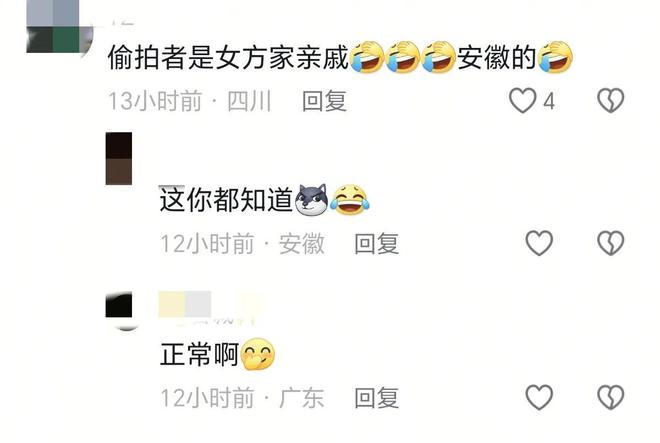Dislike the 这你都知道 reply
Image resolution: width=660 pixels, height=443 pixels.
pos(610,243)
